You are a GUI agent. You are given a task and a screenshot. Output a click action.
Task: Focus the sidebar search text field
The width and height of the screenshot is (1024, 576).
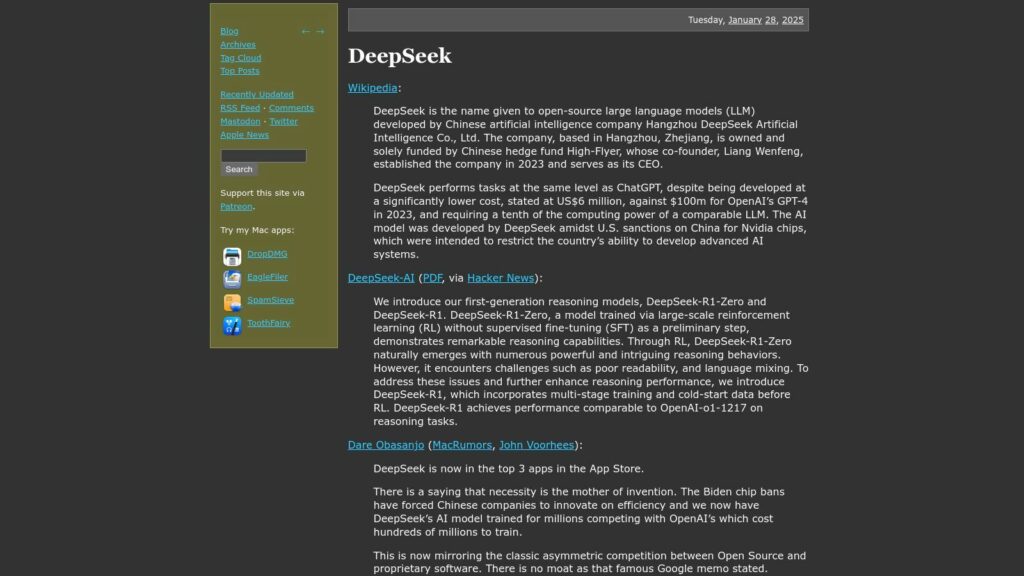(x=263, y=155)
